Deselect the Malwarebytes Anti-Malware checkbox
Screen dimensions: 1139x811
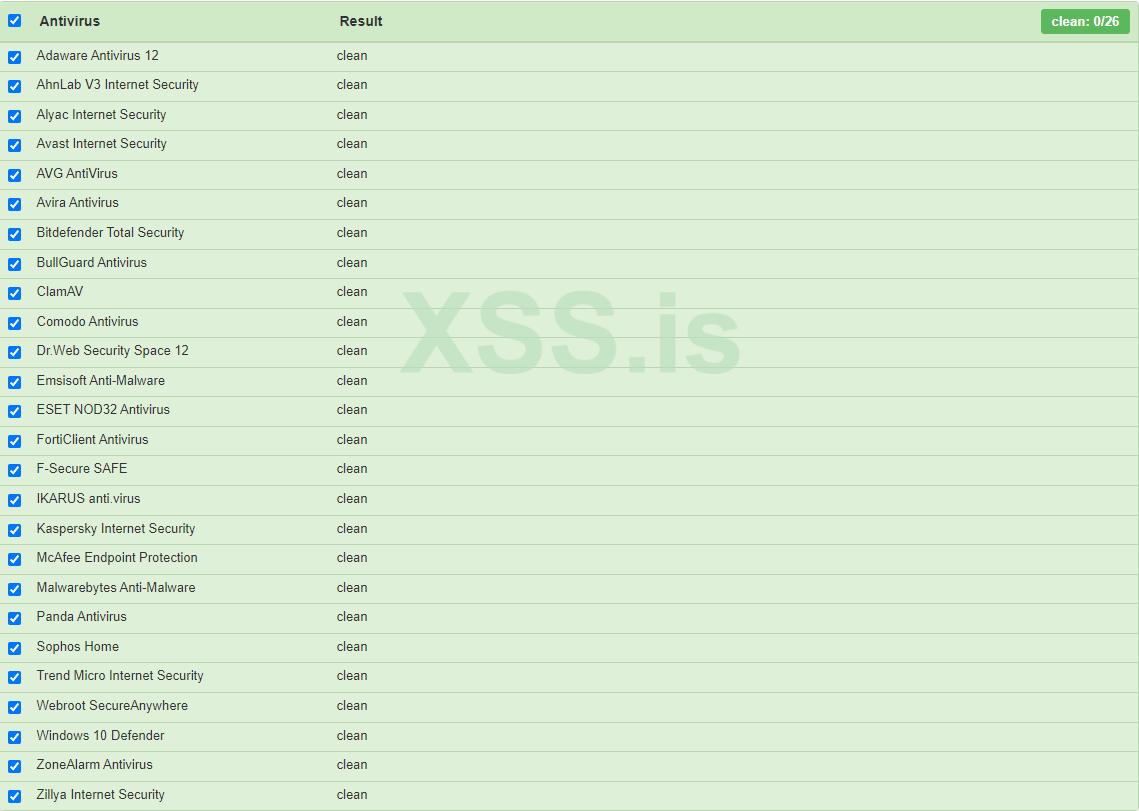click(x=14, y=589)
